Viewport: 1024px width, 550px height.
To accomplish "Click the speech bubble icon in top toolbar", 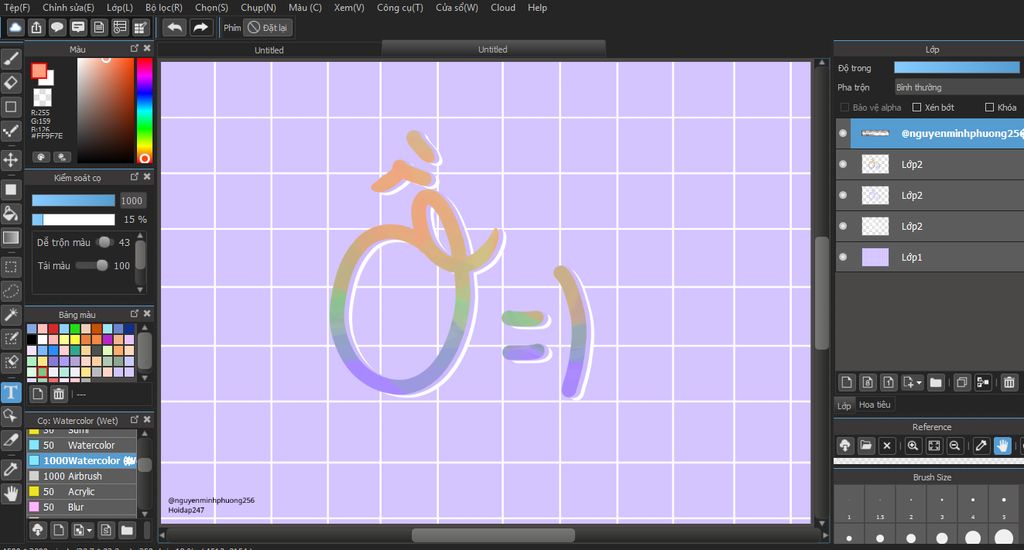I will [57, 27].
